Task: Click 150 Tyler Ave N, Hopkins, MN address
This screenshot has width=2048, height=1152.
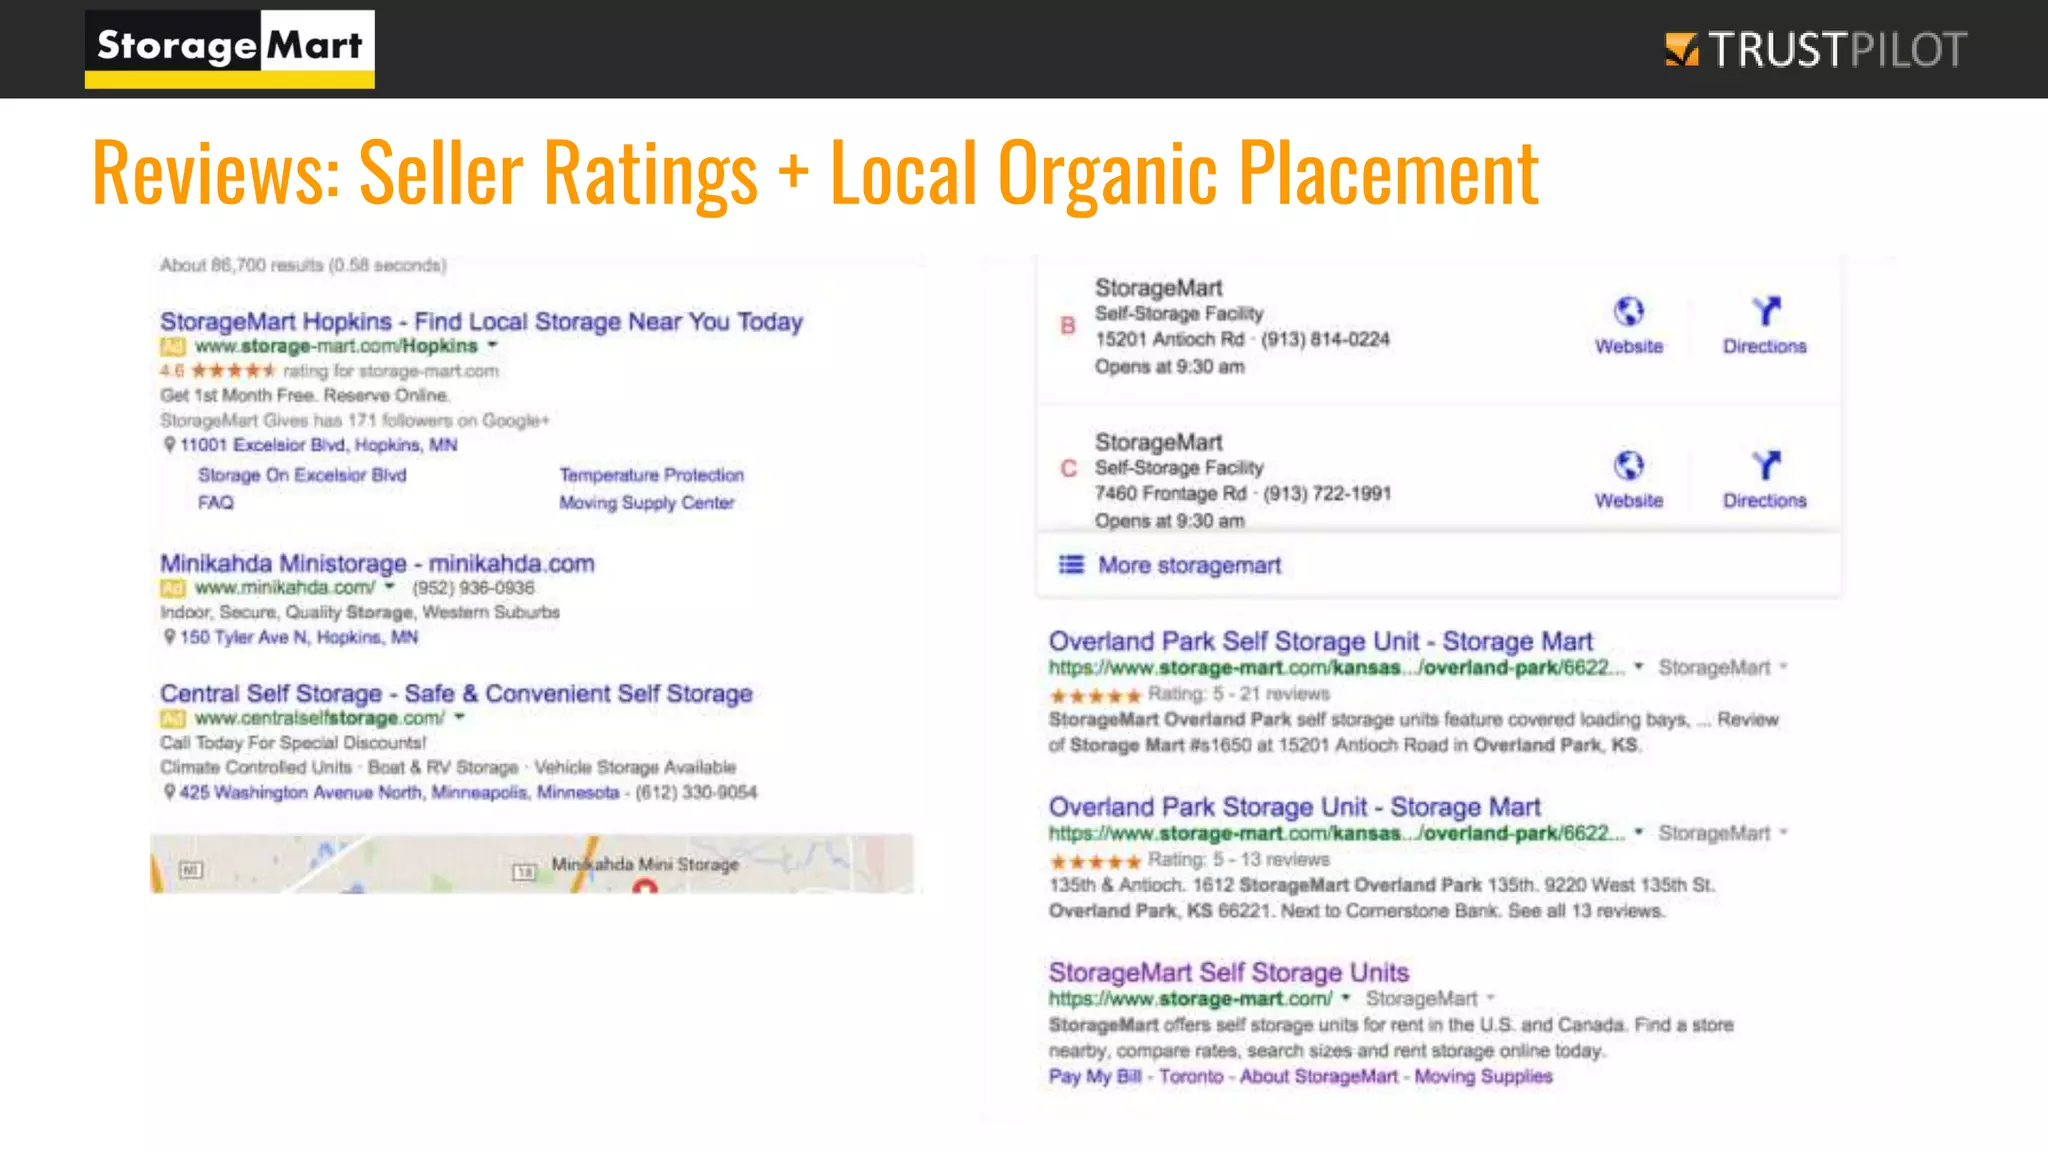Action: pyautogui.click(x=298, y=637)
